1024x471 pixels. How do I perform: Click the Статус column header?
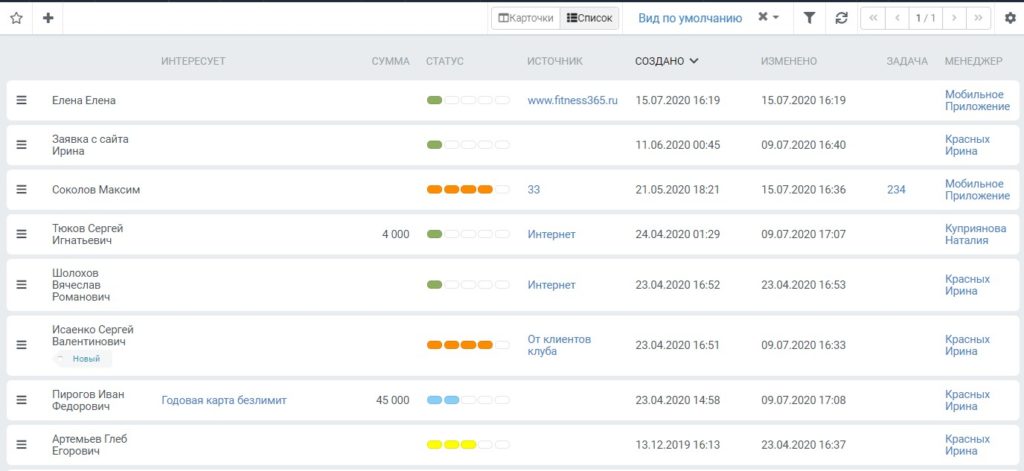click(445, 61)
